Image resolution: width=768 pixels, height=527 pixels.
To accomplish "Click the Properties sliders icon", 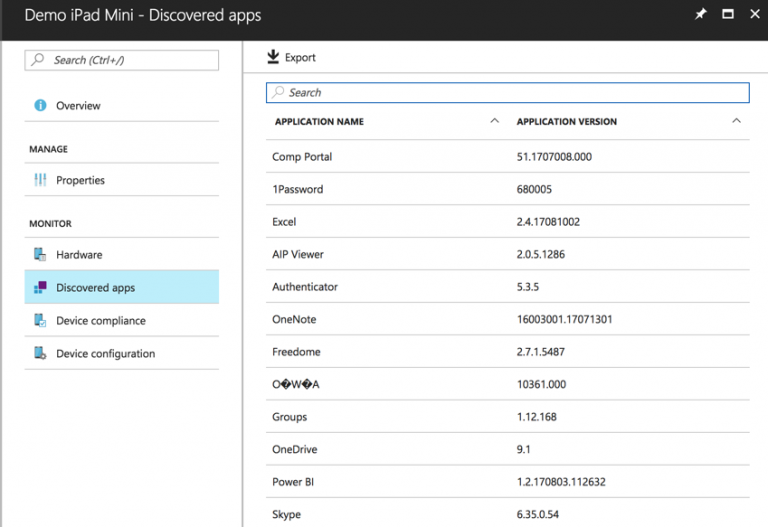I will coord(40,180).
